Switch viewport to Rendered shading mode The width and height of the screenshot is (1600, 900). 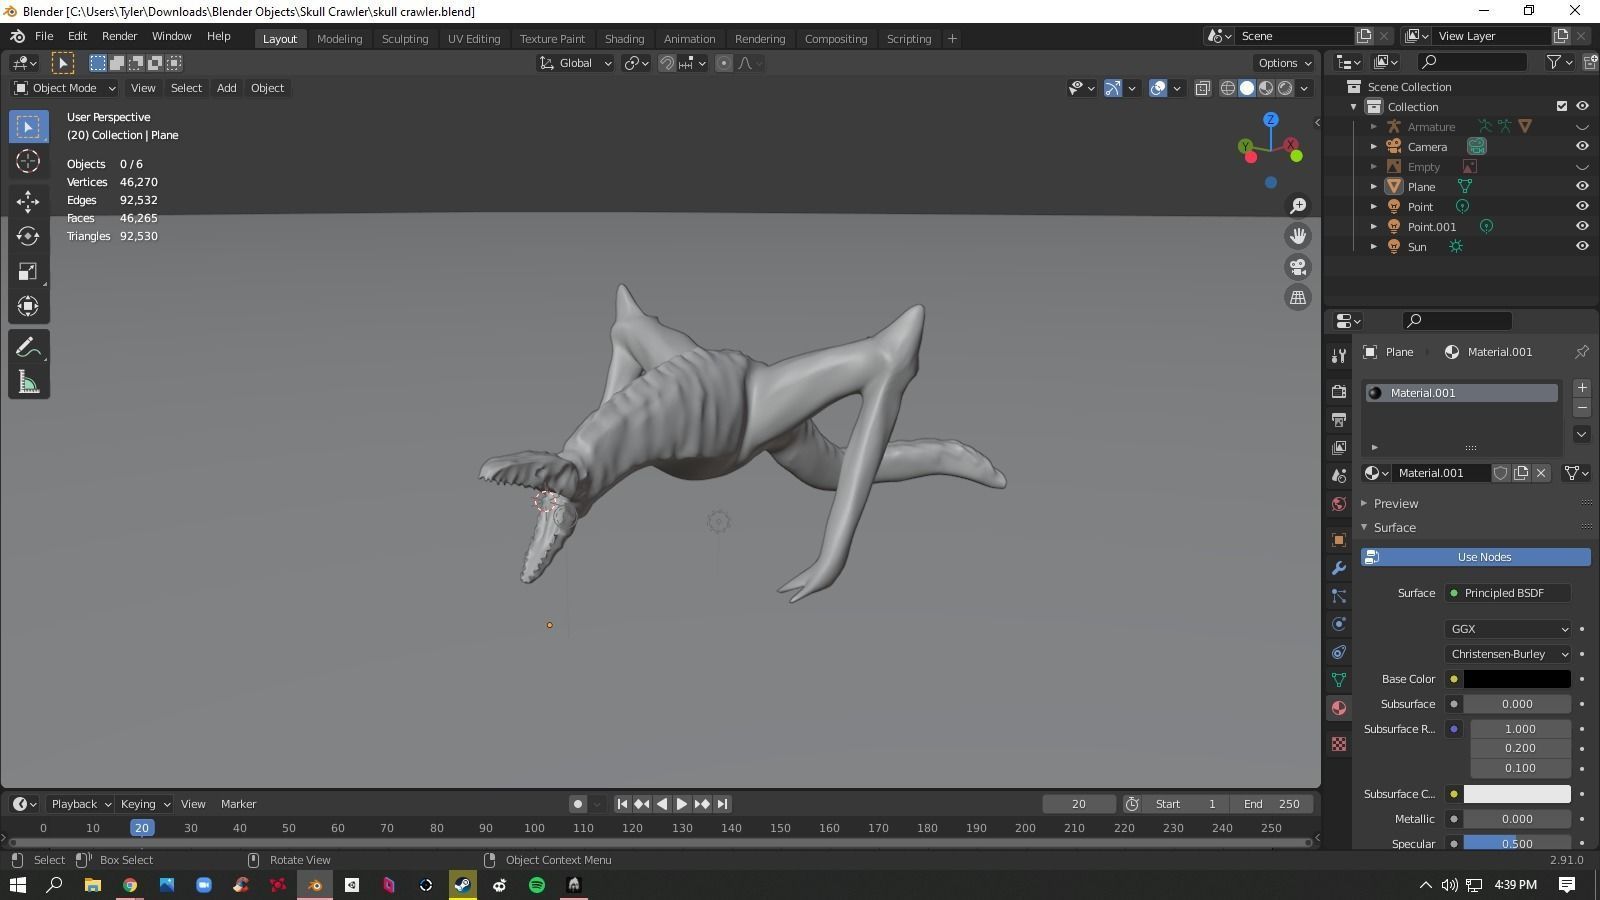tap(1284, 88)
